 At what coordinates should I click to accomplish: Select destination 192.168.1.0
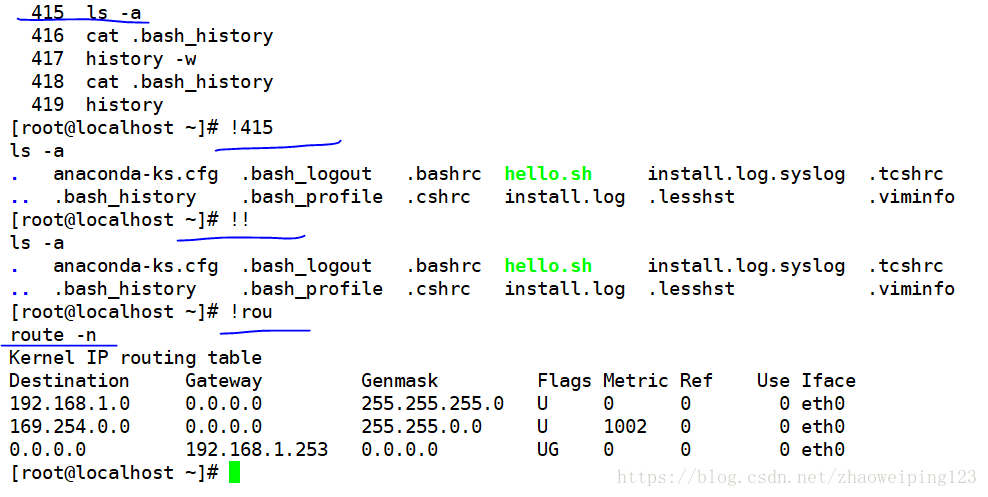click(69, 404)
